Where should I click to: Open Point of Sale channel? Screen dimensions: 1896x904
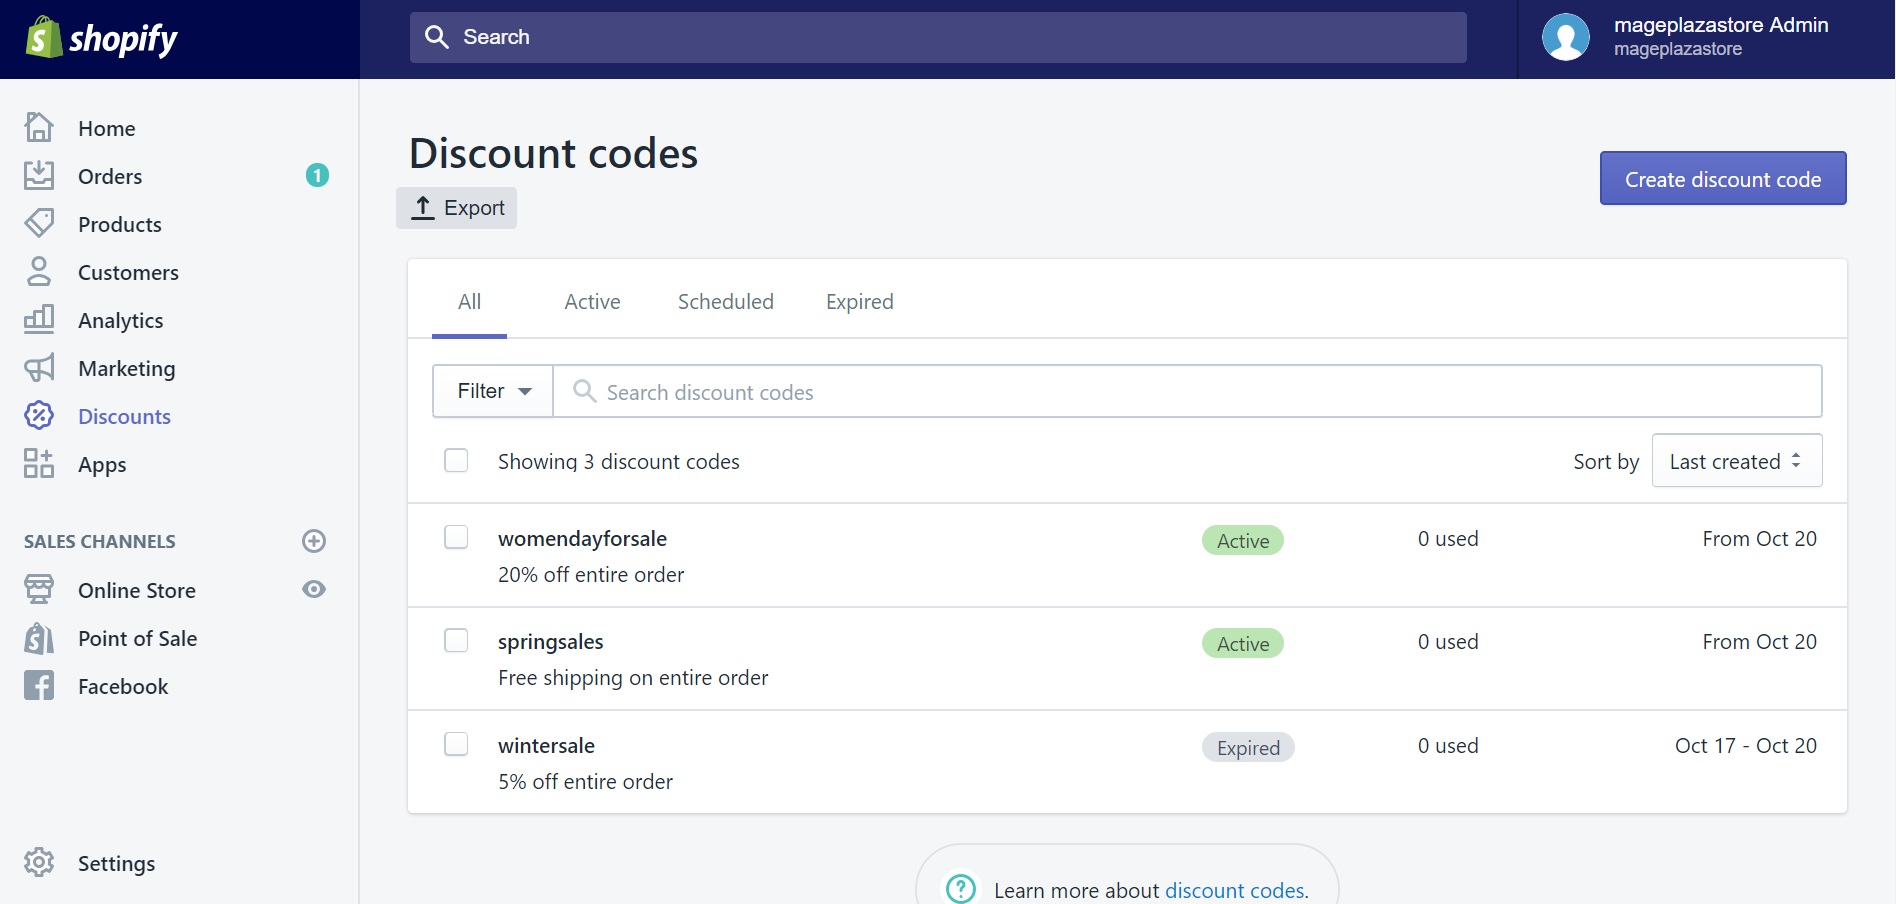coord(138,638)
